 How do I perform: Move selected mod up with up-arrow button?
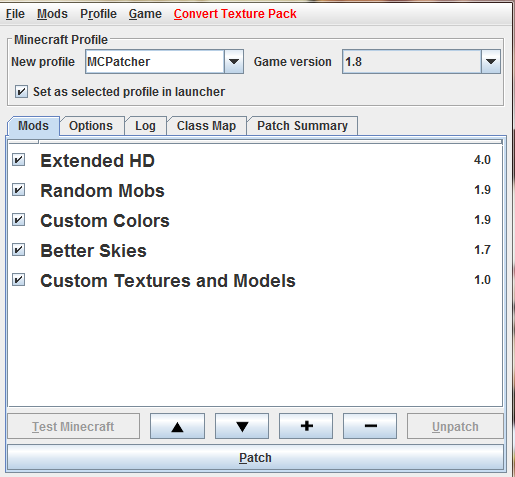click(177, 426)
